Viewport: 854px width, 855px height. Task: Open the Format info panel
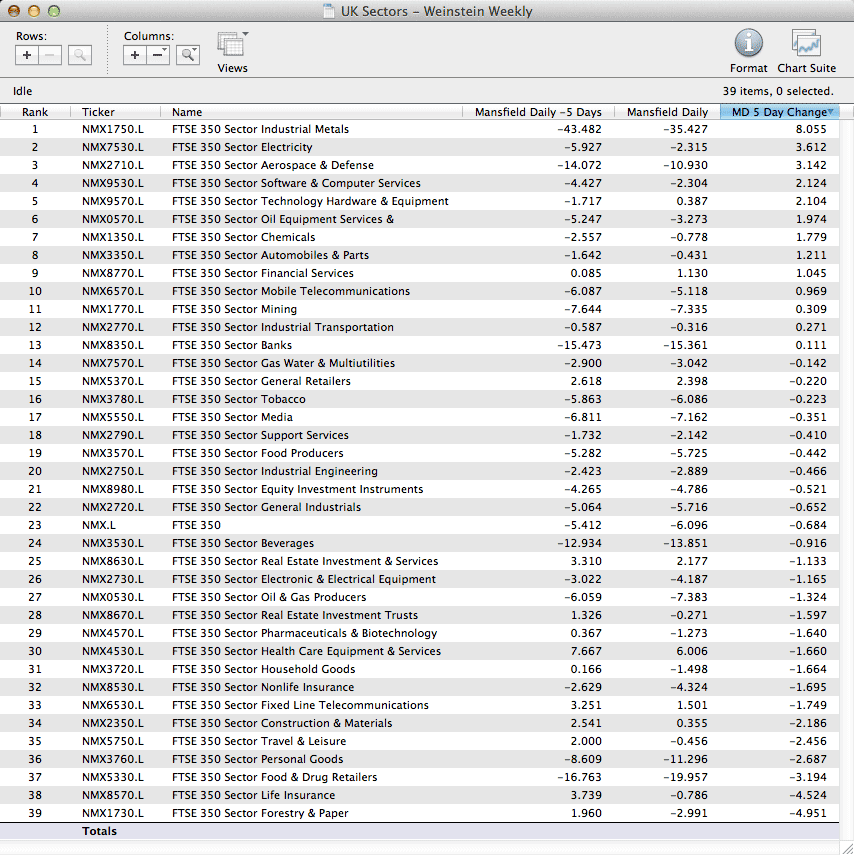click(x=748, y=44)
